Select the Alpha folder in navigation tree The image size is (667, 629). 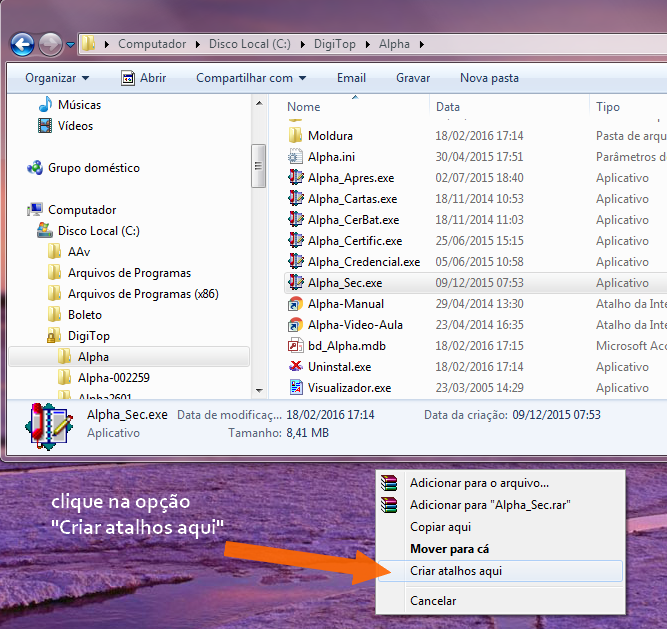129,356
